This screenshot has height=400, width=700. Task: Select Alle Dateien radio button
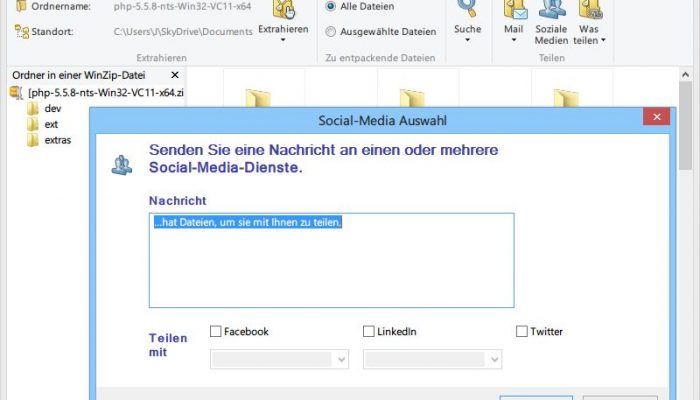(330, 6)
